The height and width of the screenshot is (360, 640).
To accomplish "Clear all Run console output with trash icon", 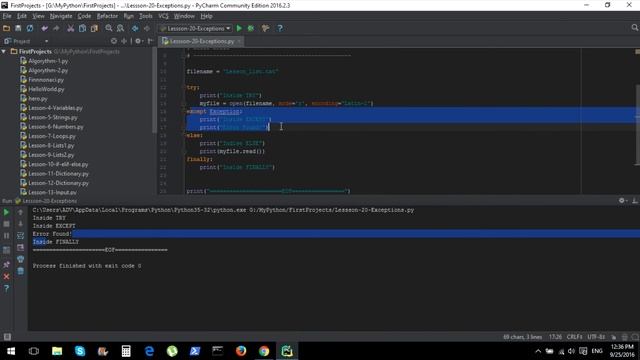I will pyautogui.click(x=20, y=271).
